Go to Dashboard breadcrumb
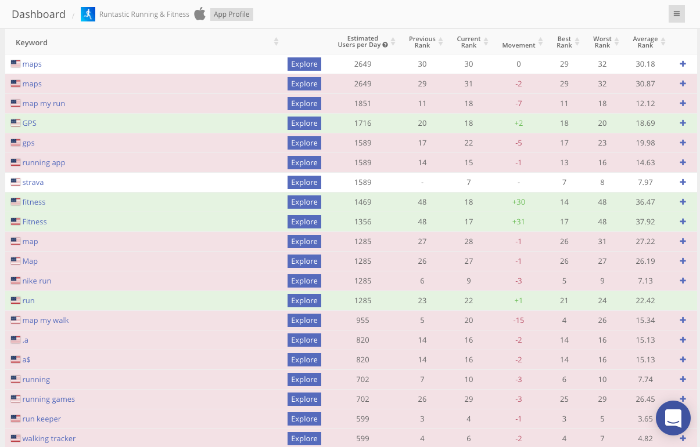The height and width of the screenshot is (447, 700). pyautogui.click(x=38, y=14)
